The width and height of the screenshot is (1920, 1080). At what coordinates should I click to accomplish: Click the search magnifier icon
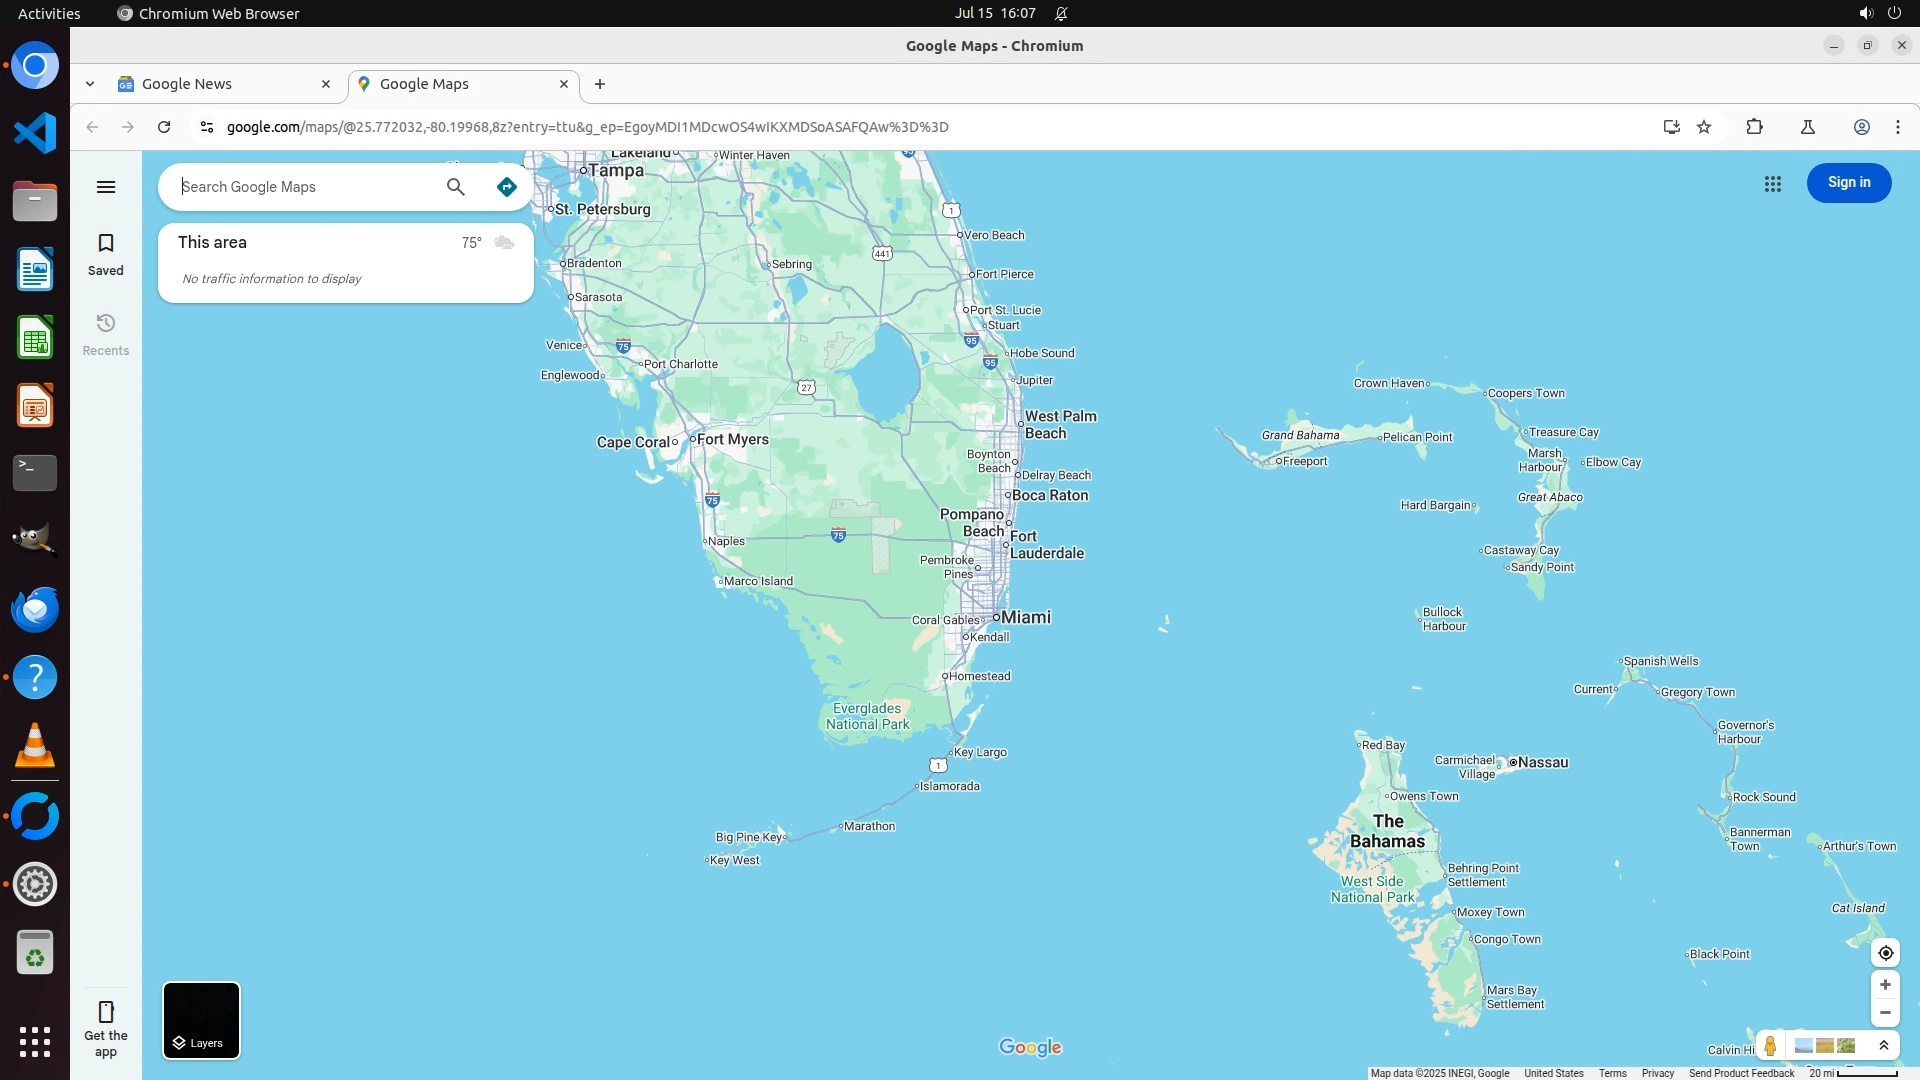tap(456, 187)
